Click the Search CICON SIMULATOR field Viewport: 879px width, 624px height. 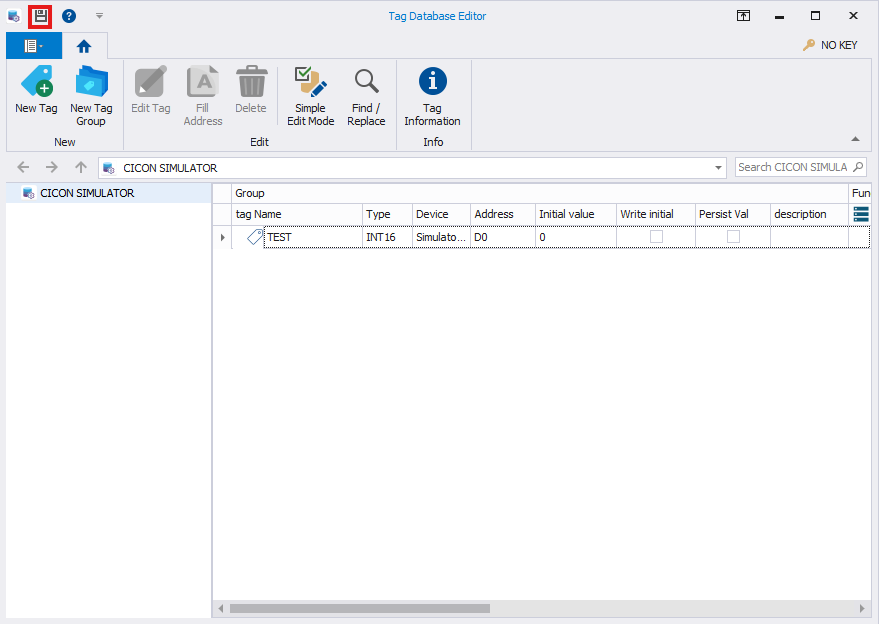click(x=793, y=167)
